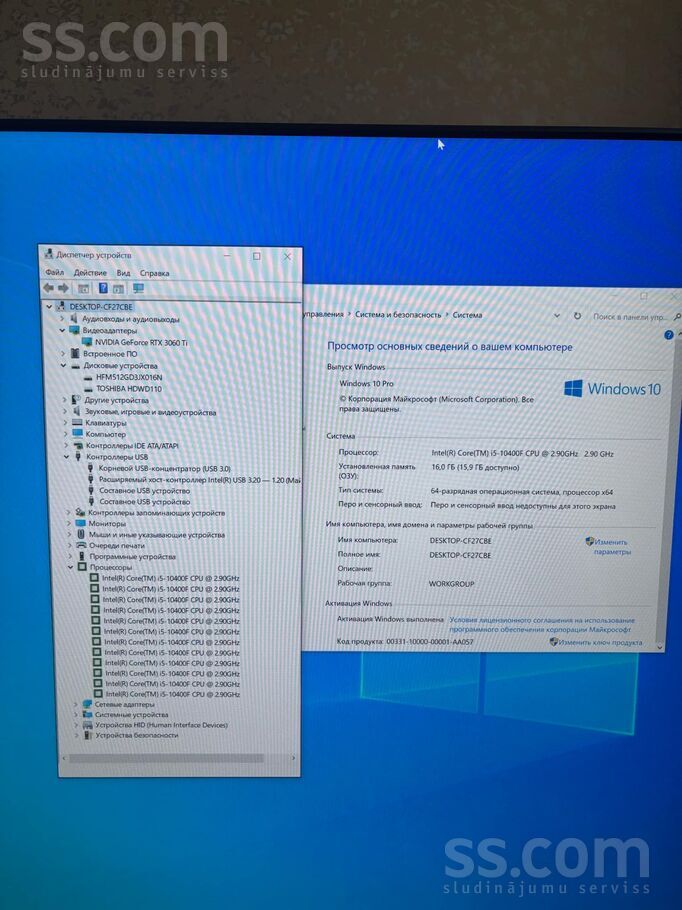Collapse the DESKTOP-CF27CBE root node
The image size is (682, 910).
tap(50, 306)
